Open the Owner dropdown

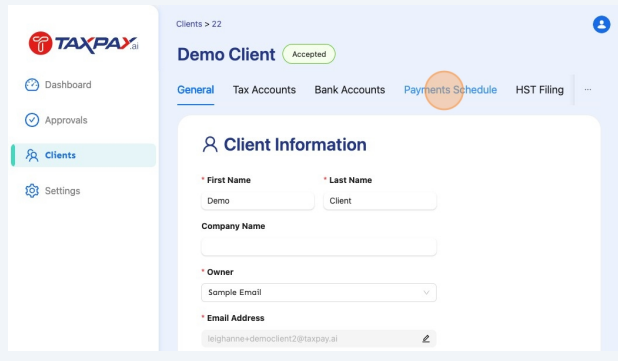coord(318,292)
